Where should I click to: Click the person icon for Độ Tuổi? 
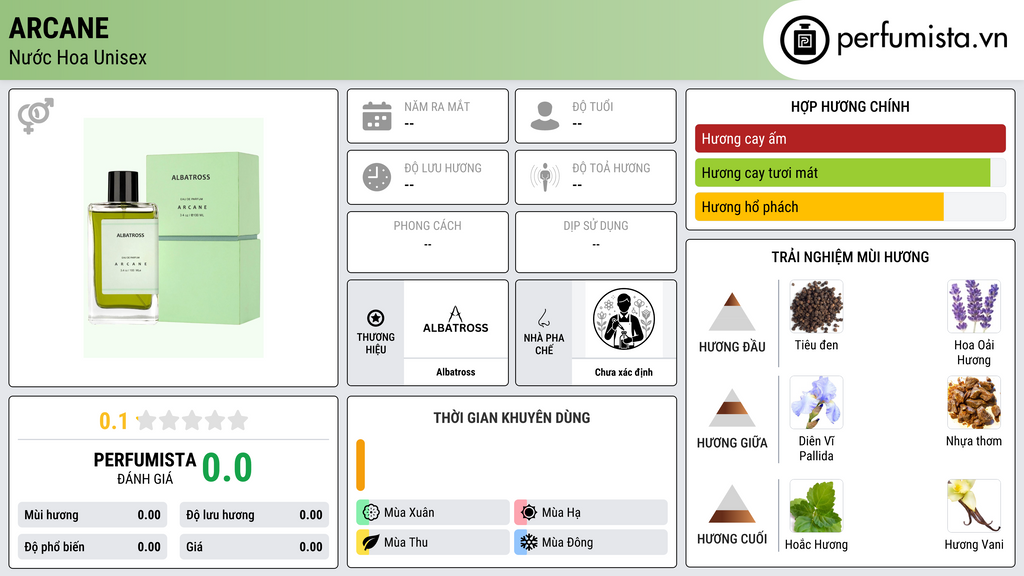[x=545, y=116]
